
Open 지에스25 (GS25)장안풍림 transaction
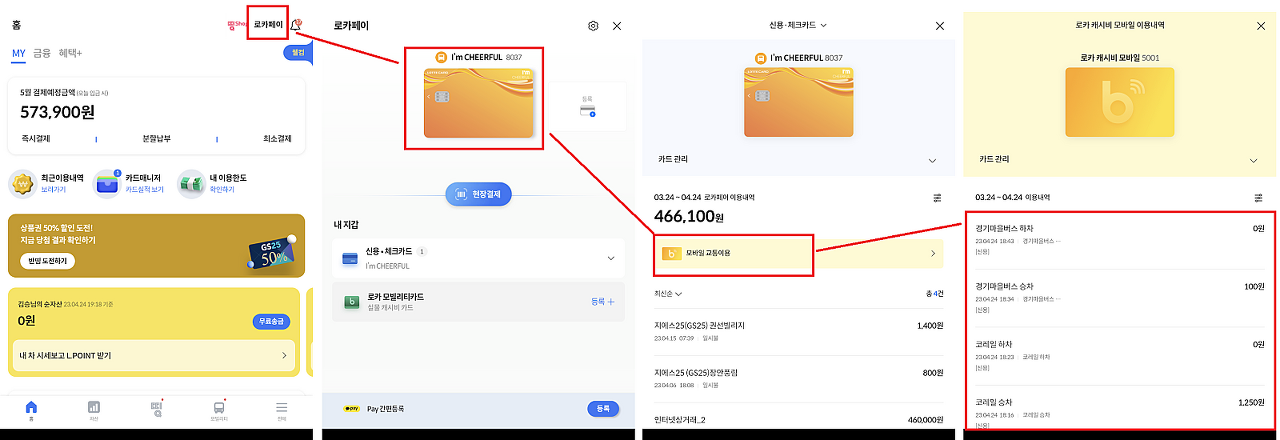pyautogui.click(x=797, y=377)
